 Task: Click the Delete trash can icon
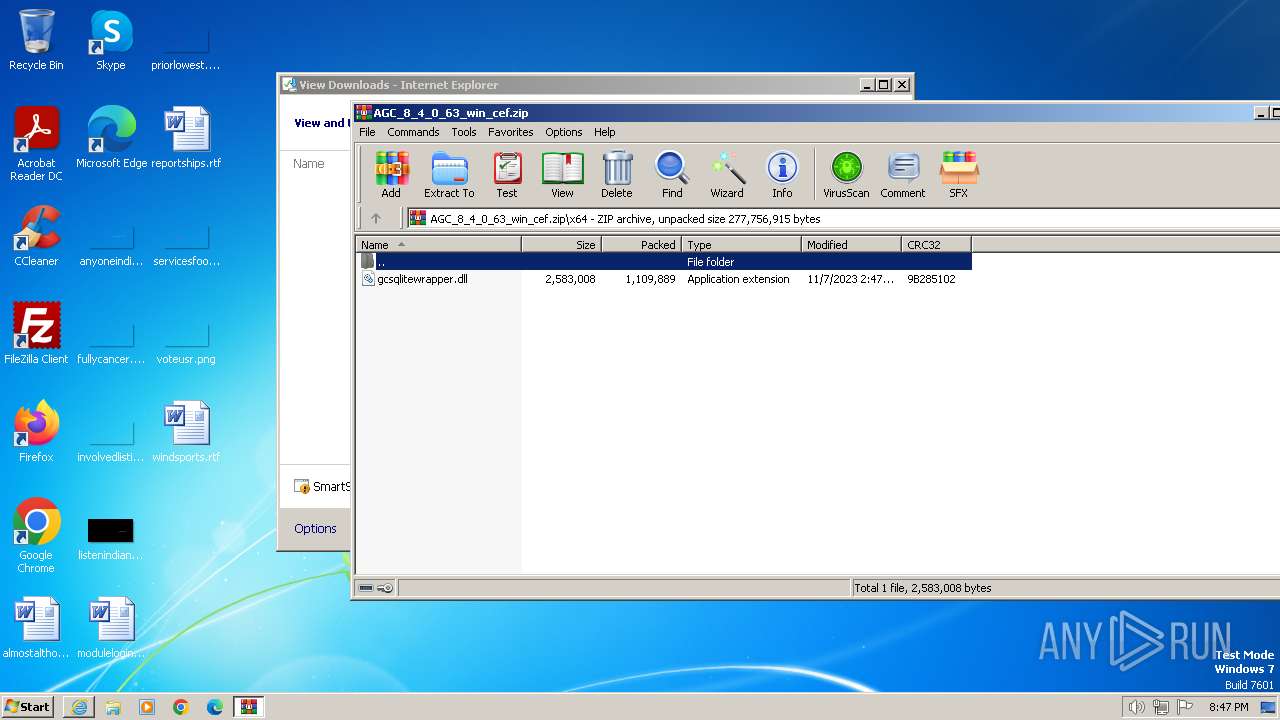(x=617, y=175)
